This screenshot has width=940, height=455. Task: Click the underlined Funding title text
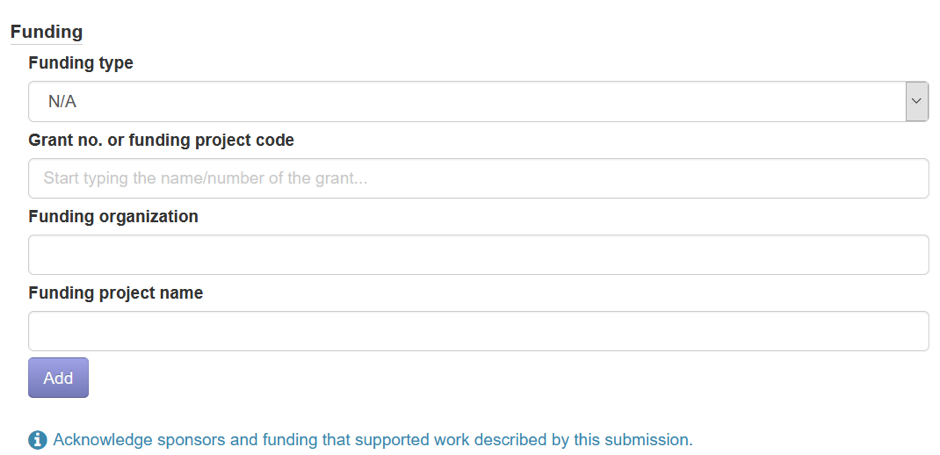tap(46, 31)
